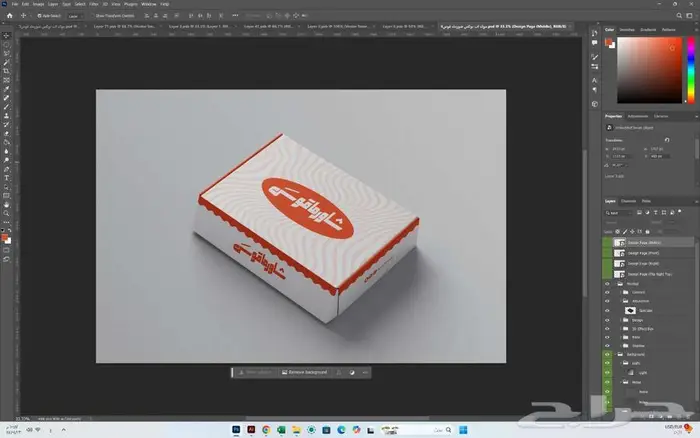The width and height of the screenshot is (700, 438).
Task: Toggle layer filtering on/off switch
Action: [x=680, y=212]
